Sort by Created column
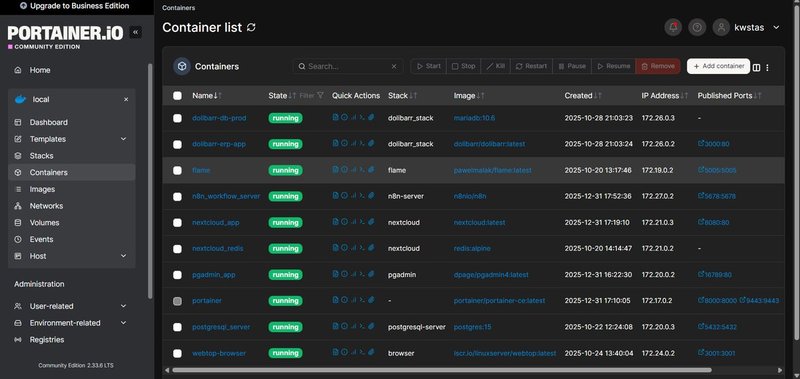This screenshot has width=800, height=379. pyautogui.click(x=583, y=95)
